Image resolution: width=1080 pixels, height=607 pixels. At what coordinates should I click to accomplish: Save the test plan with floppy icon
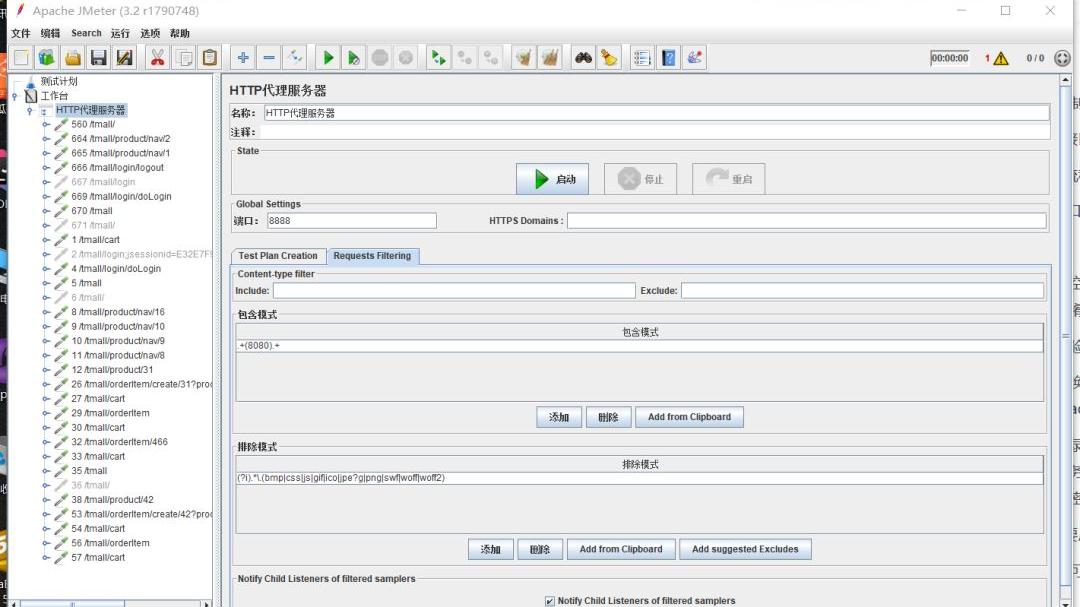[98, 58]
